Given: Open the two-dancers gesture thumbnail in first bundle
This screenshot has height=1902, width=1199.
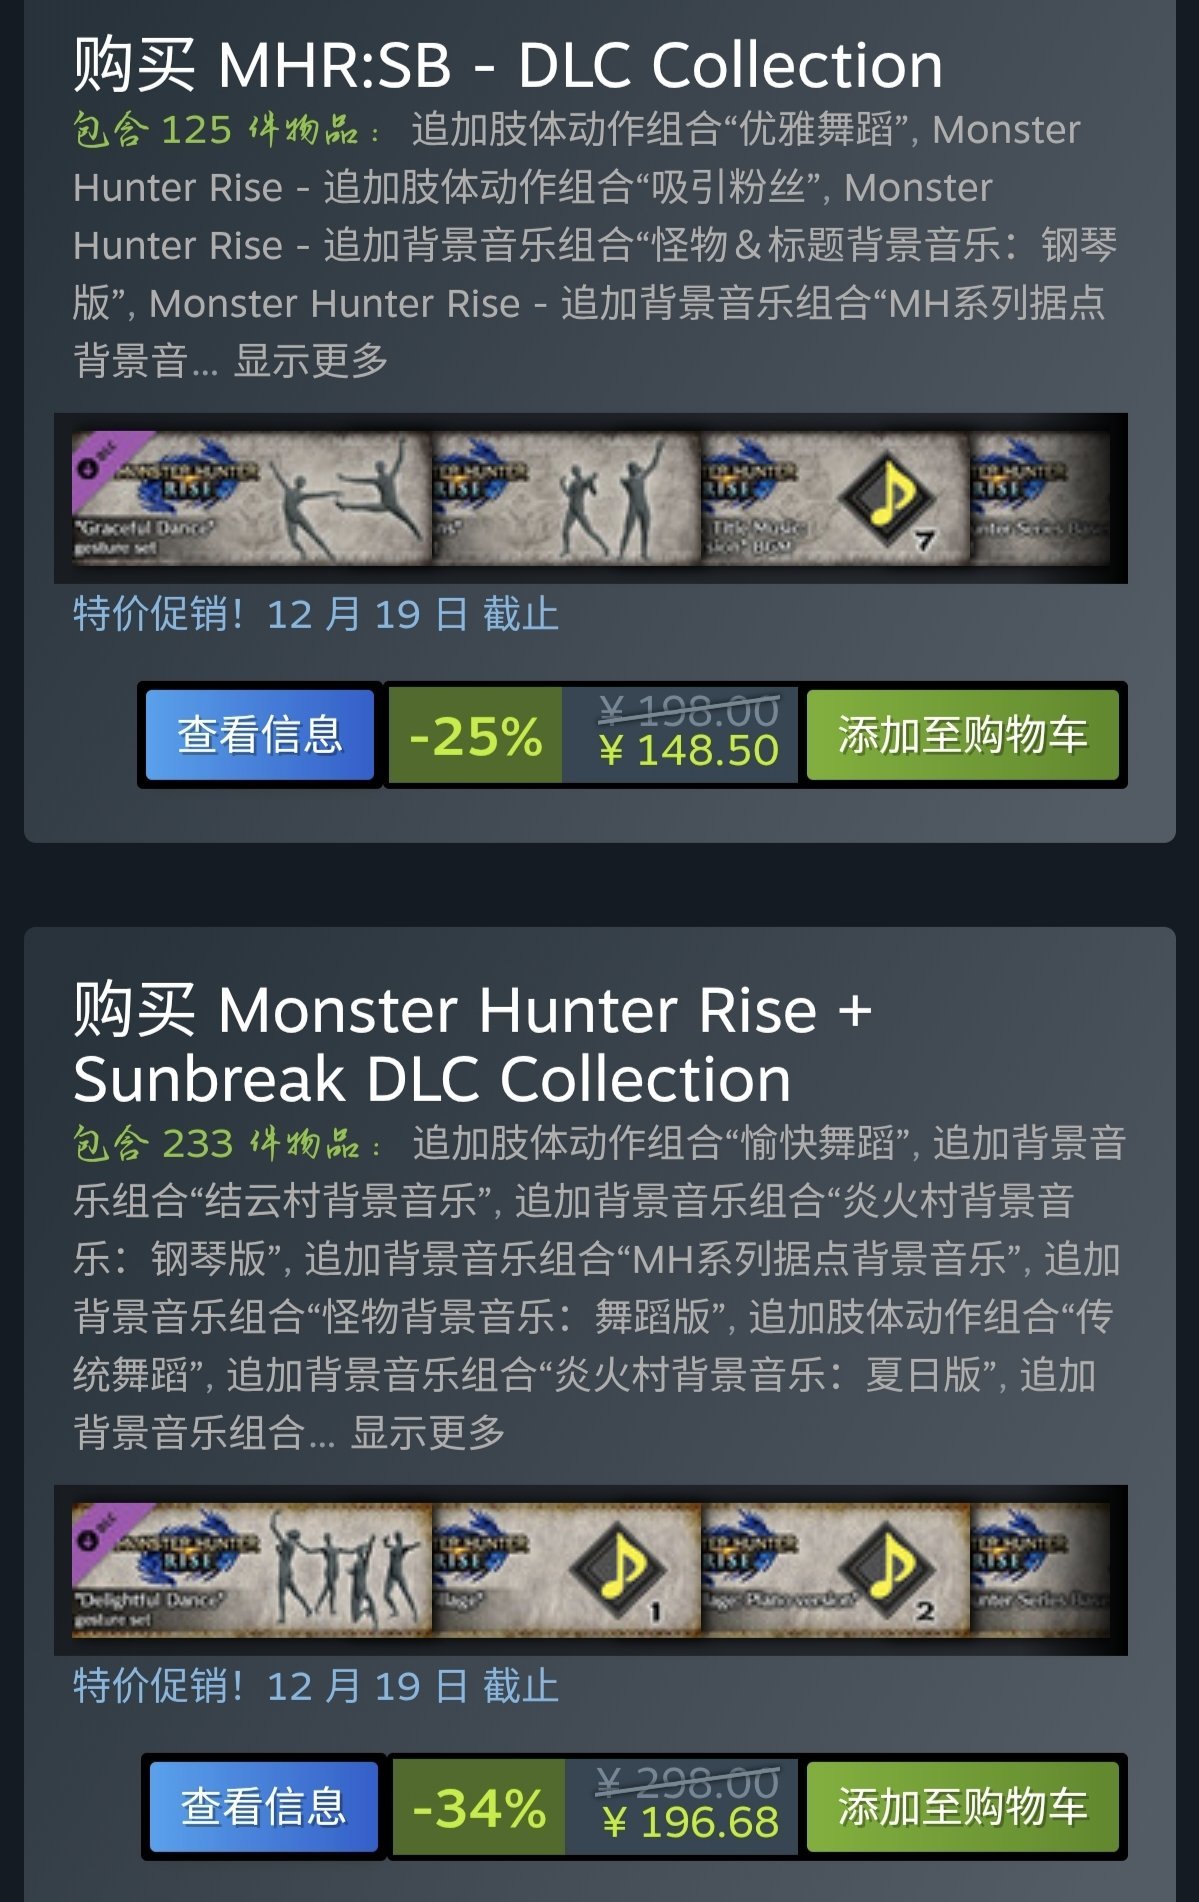Looking at the screenshot, I should [x=566, y=498].
